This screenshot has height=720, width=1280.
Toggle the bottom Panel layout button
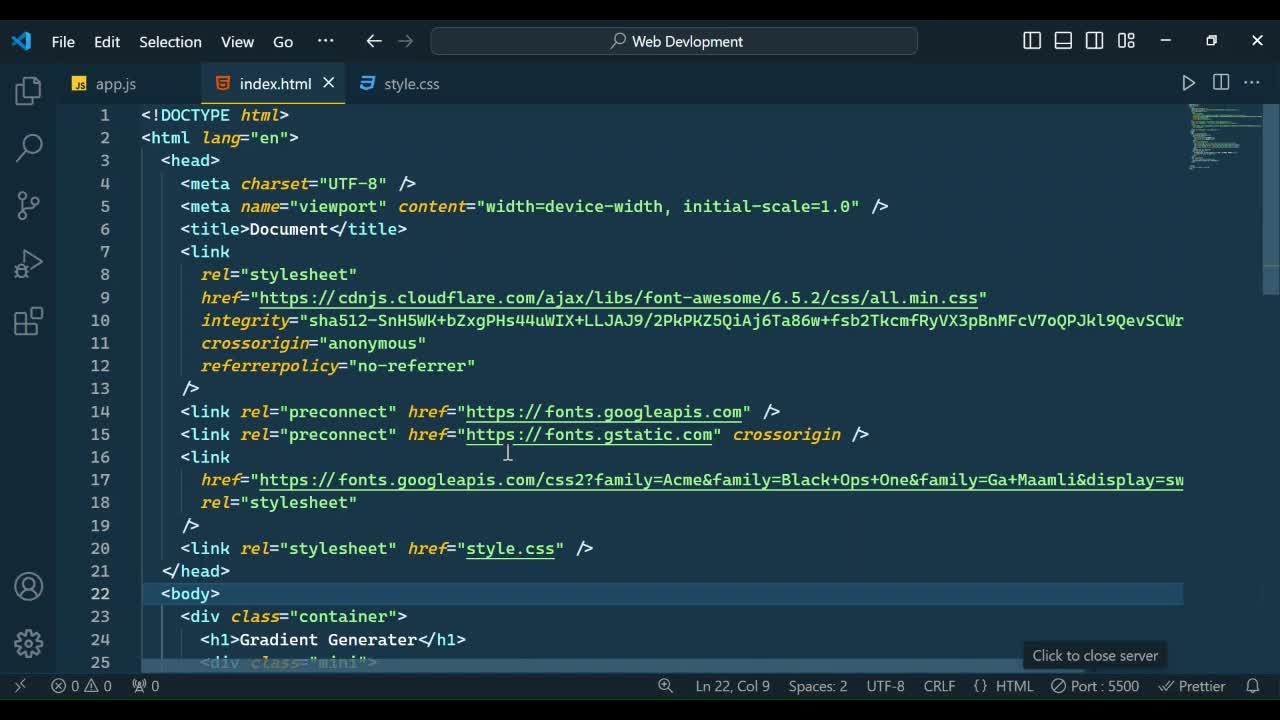[x=1063, y=41]
